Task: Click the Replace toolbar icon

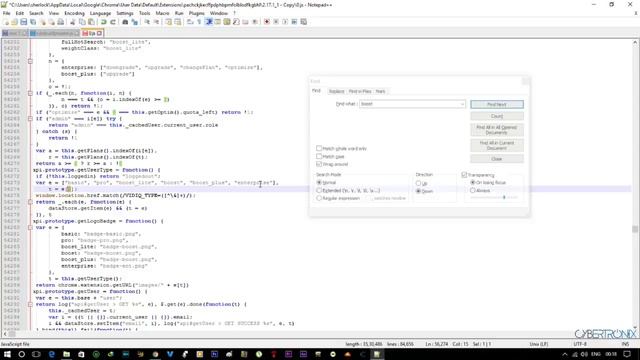Action: coord(134,22)
